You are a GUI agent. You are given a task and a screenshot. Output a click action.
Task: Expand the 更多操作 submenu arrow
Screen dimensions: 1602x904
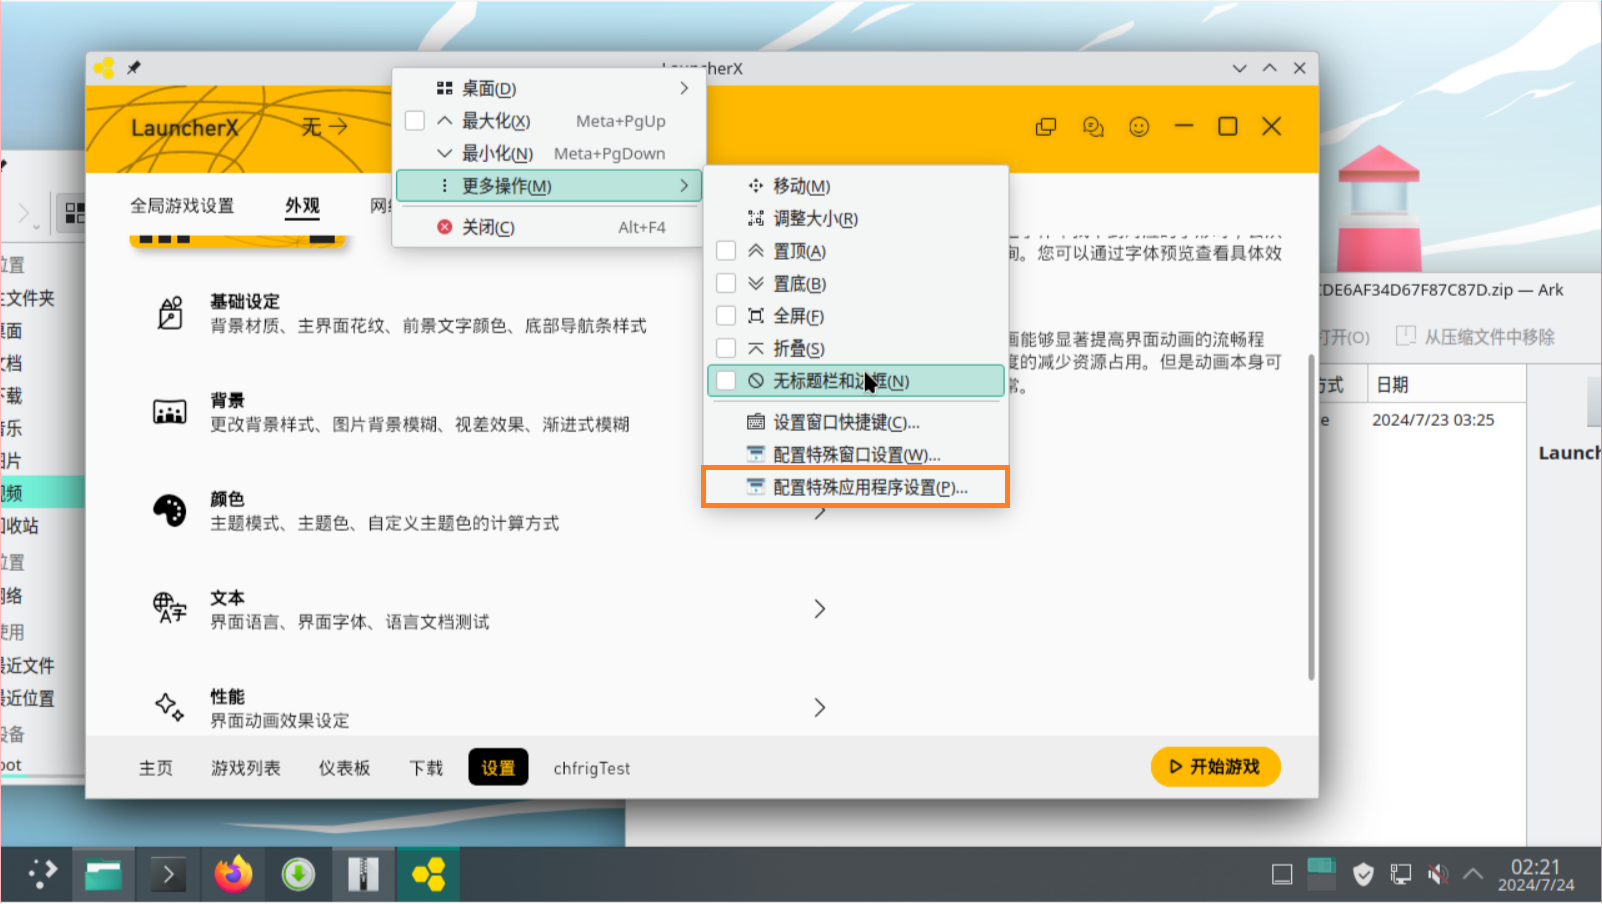click(x=684, y=186)
